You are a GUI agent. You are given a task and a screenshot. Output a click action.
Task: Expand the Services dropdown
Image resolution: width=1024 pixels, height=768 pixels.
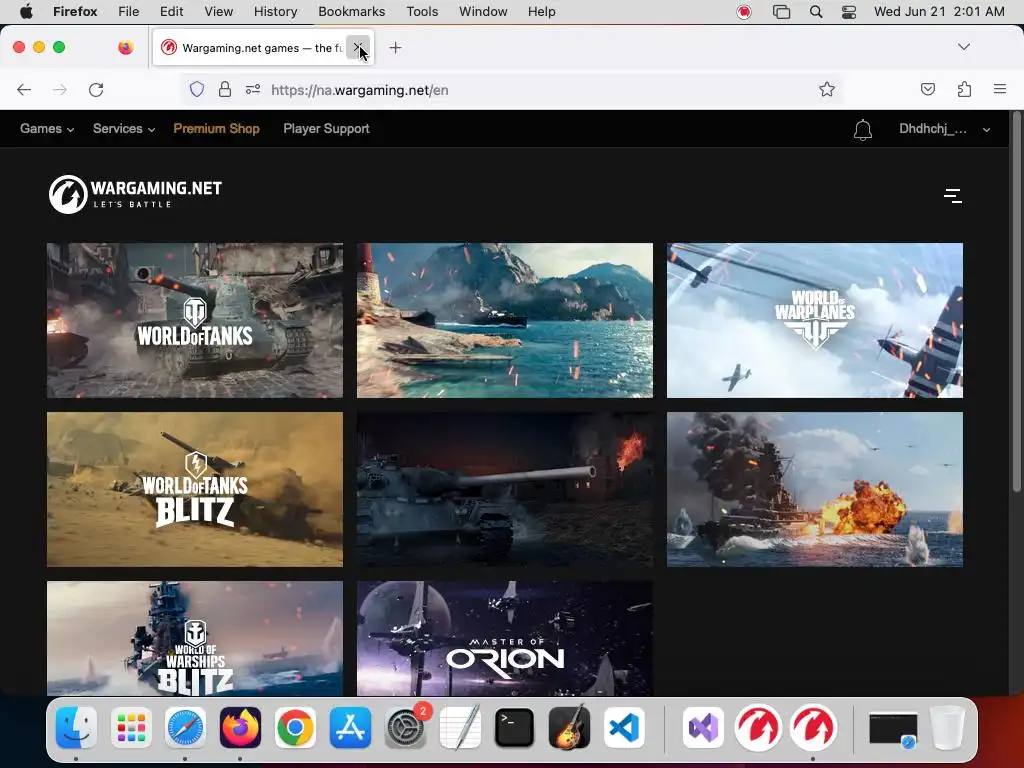[124, 129]
